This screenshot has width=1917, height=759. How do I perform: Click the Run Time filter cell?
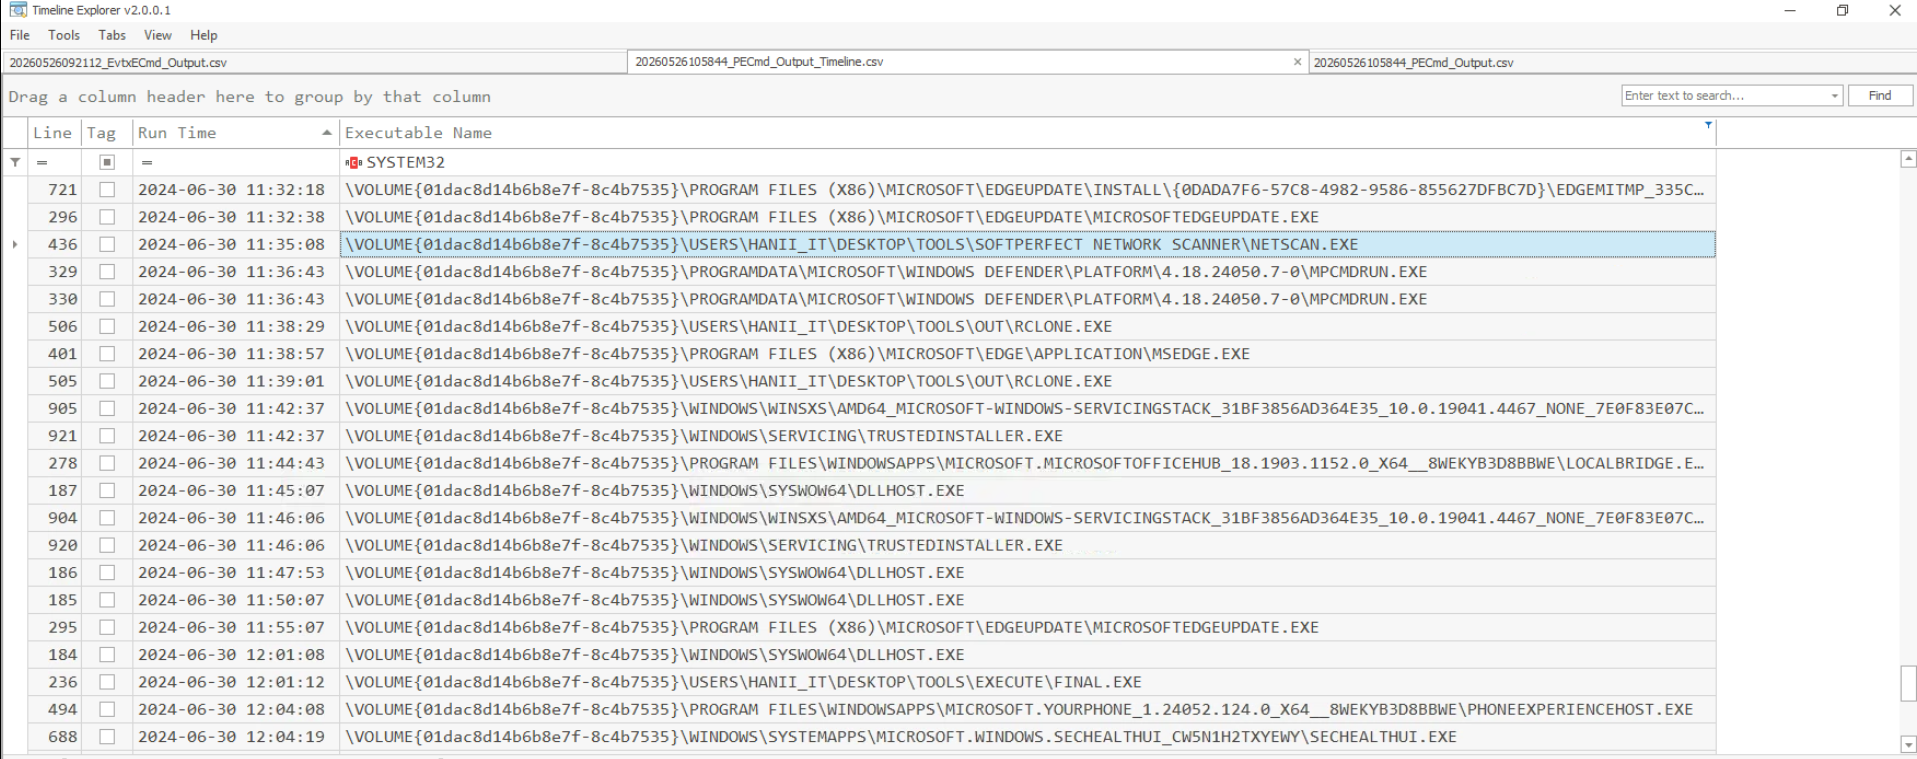[x=236, y=162]
